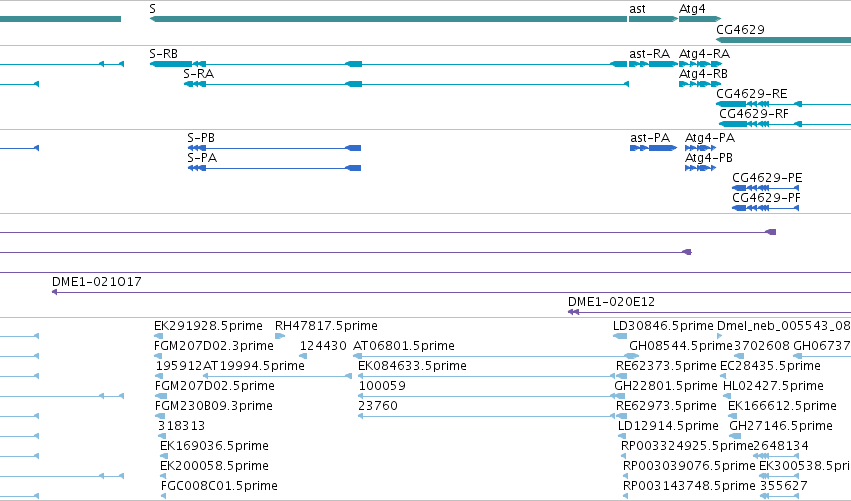Click the AT06801.5prime EST label

[404, 346]
